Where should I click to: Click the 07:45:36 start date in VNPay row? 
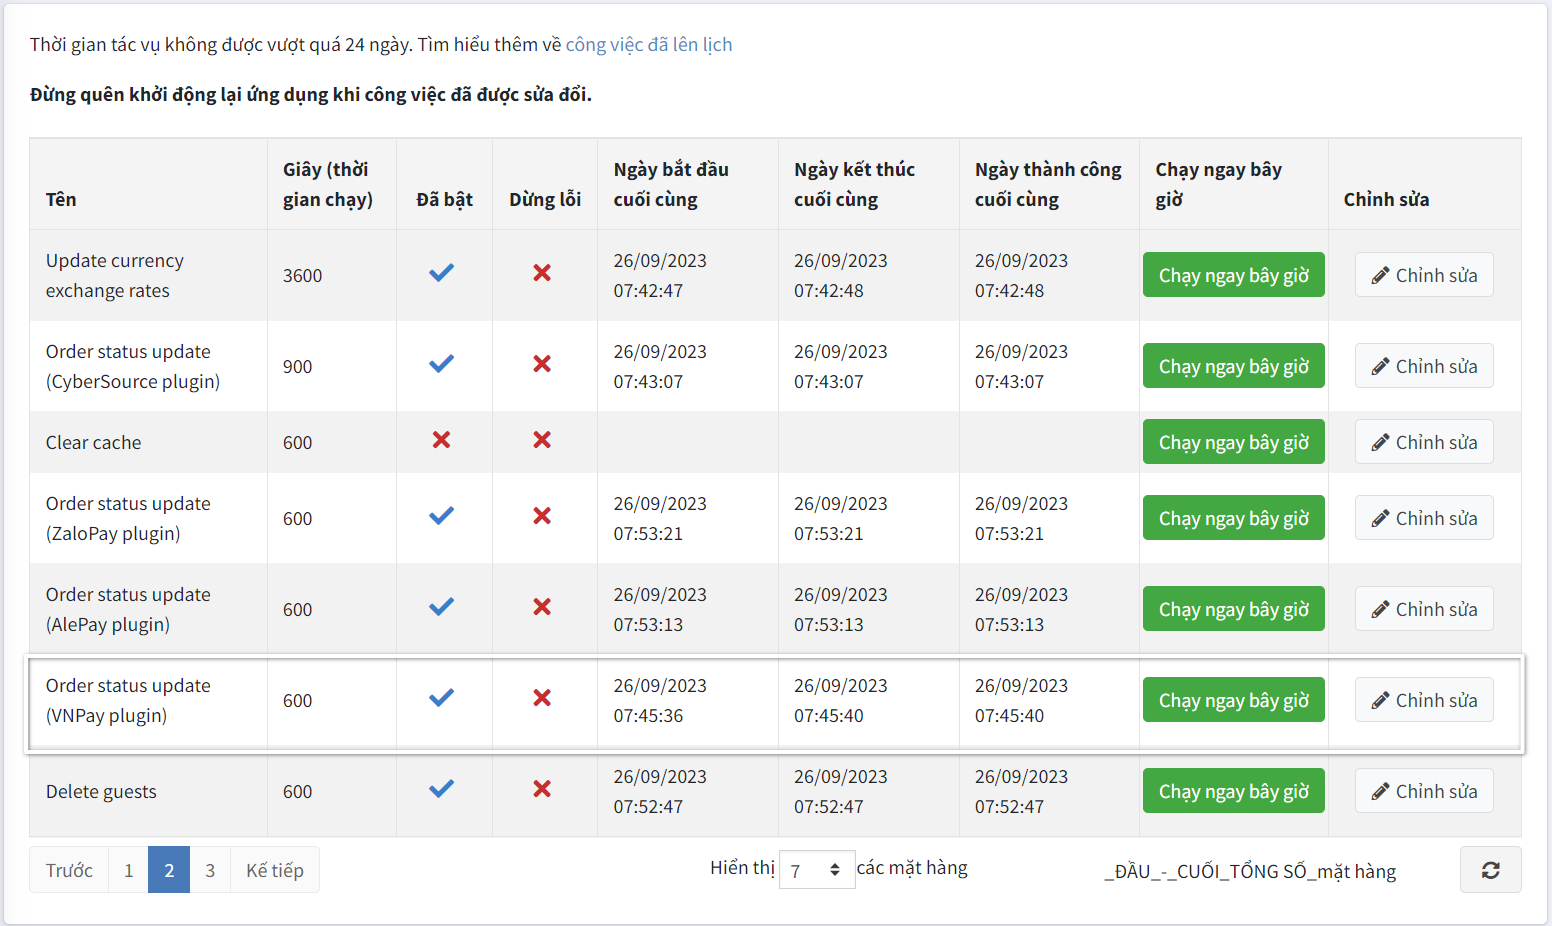pos(649,715)
